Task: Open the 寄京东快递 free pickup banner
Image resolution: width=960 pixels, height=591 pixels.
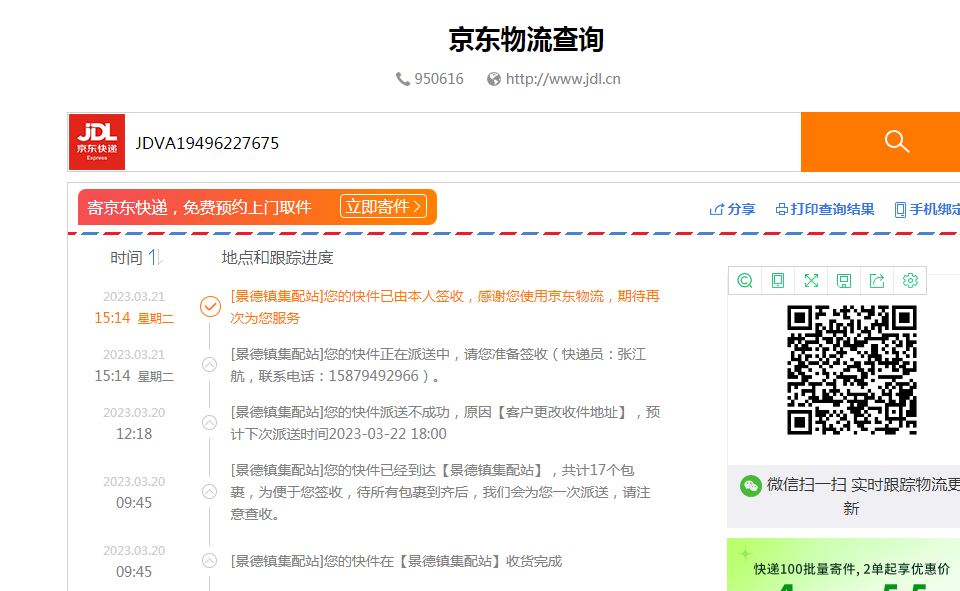Action: 257,207
